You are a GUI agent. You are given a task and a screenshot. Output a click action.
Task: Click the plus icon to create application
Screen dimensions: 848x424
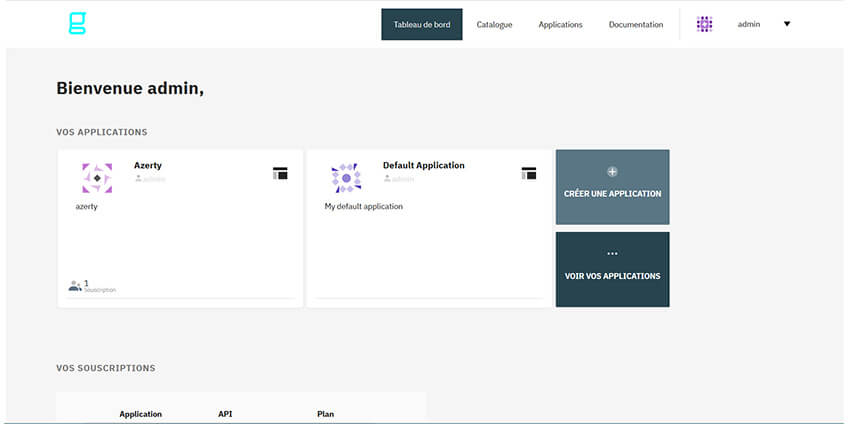point(612,172)
